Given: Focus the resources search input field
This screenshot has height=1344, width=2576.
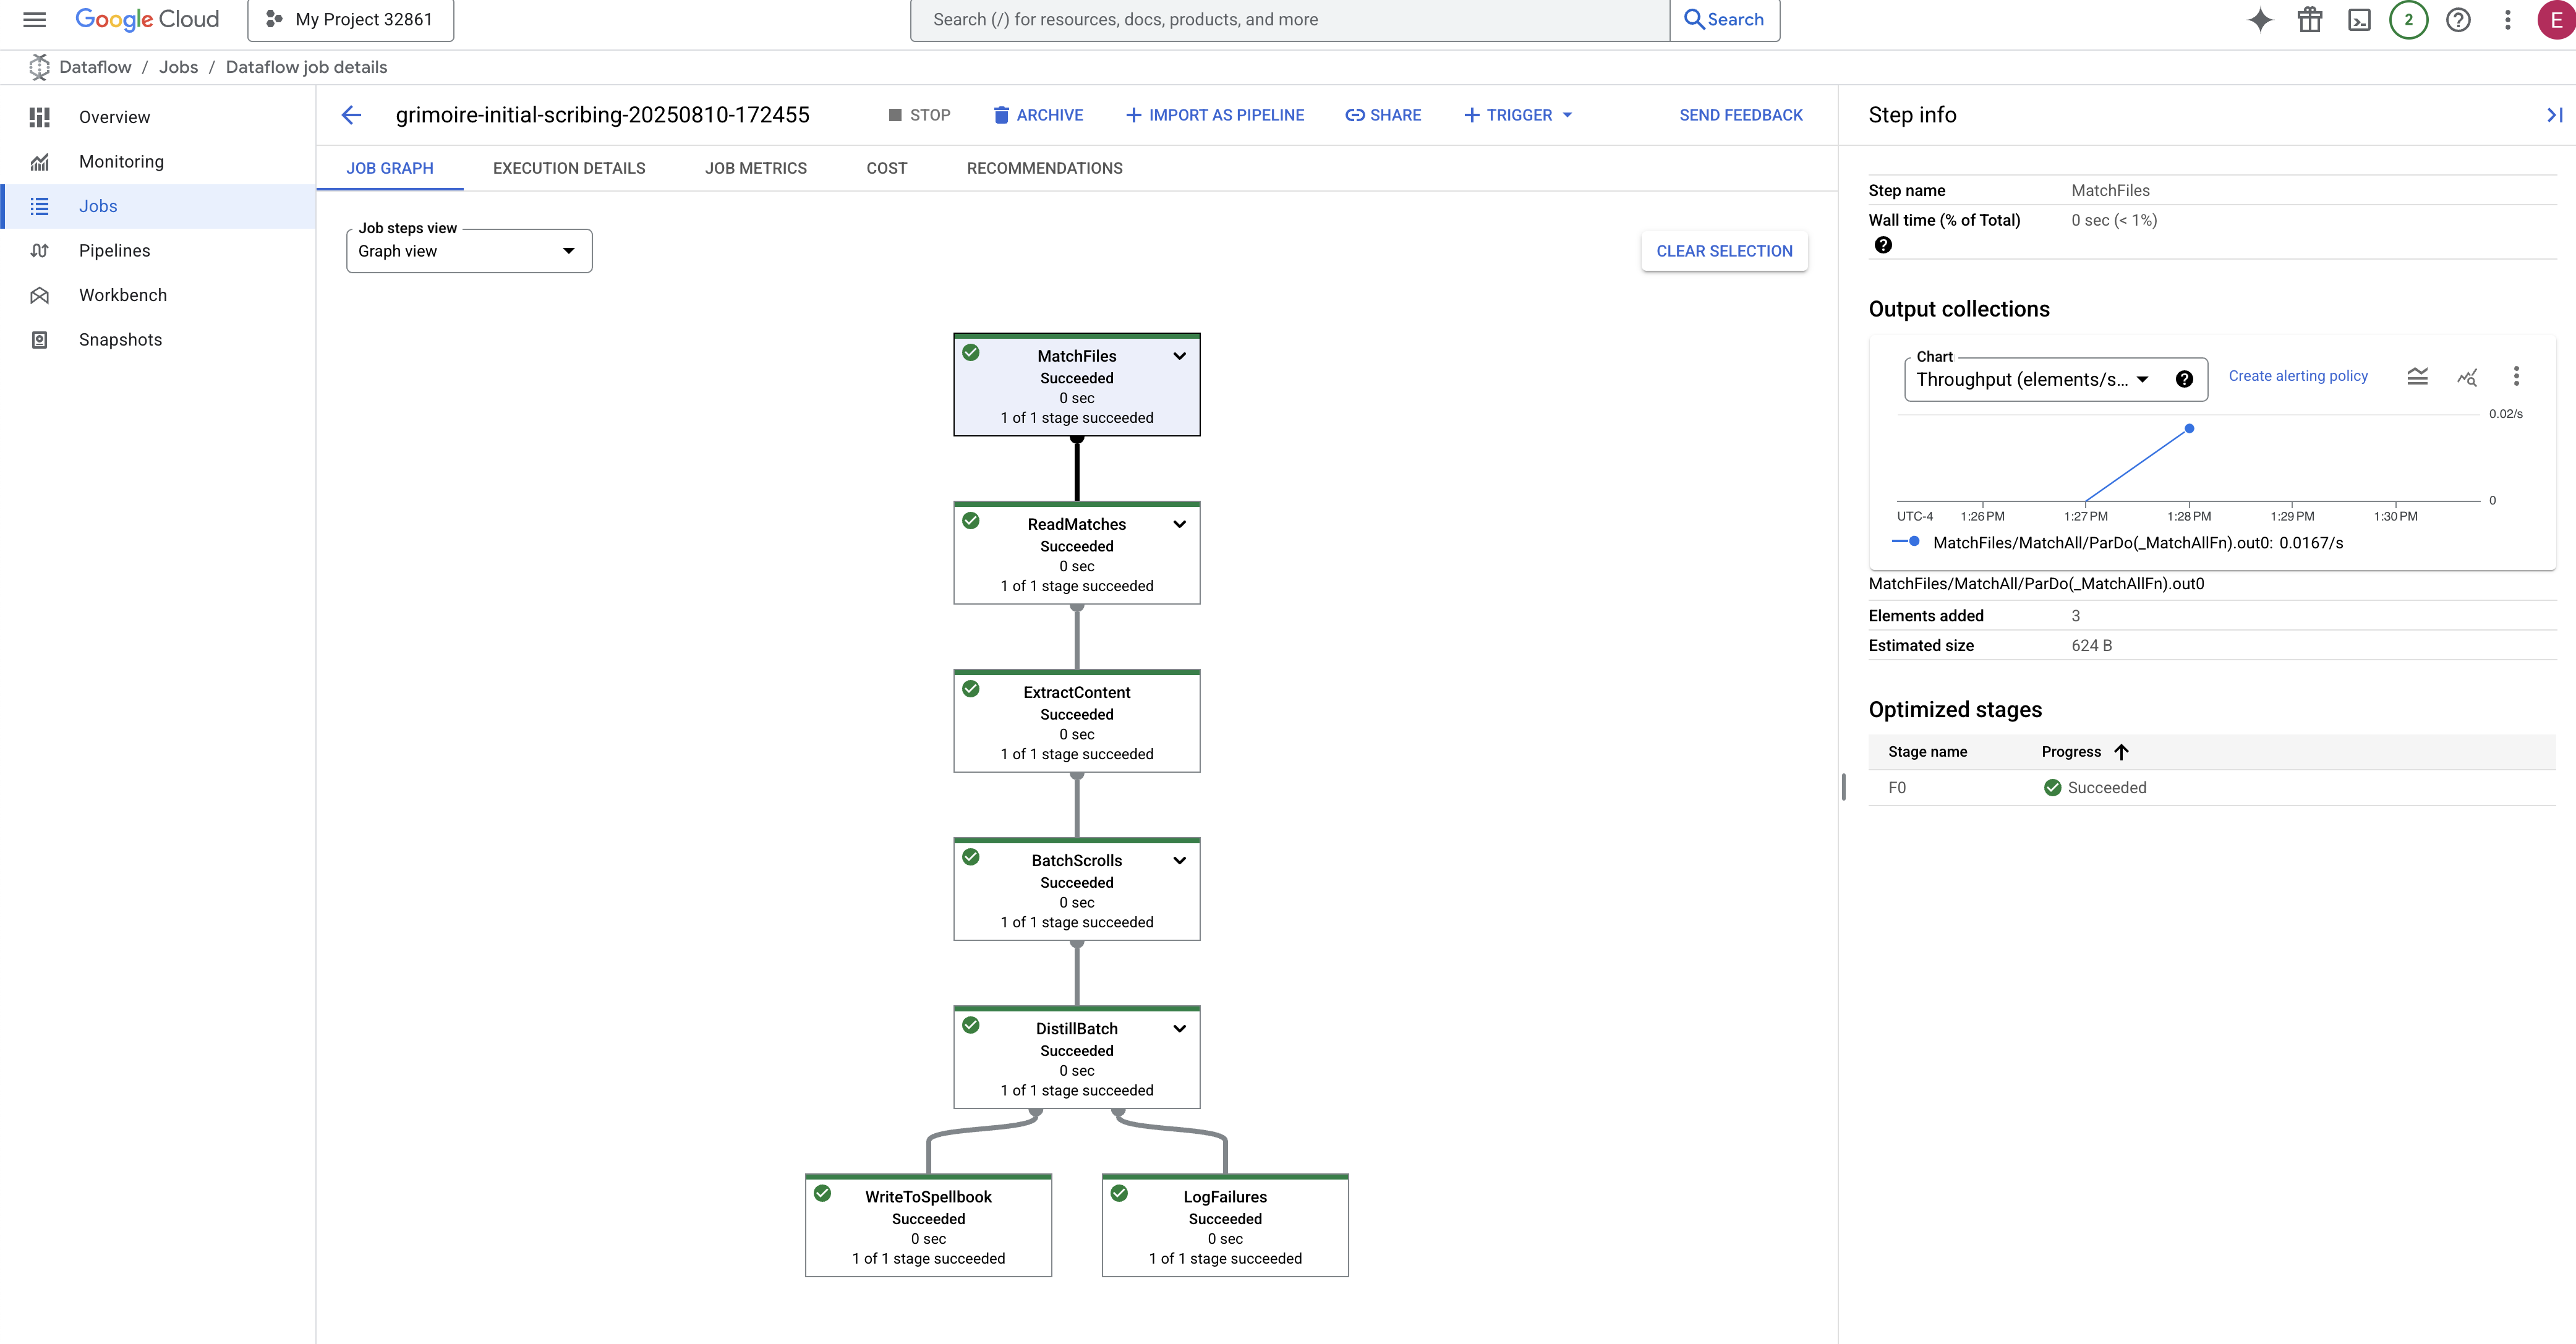Looking at the screenshot, I should point(1290,19).
